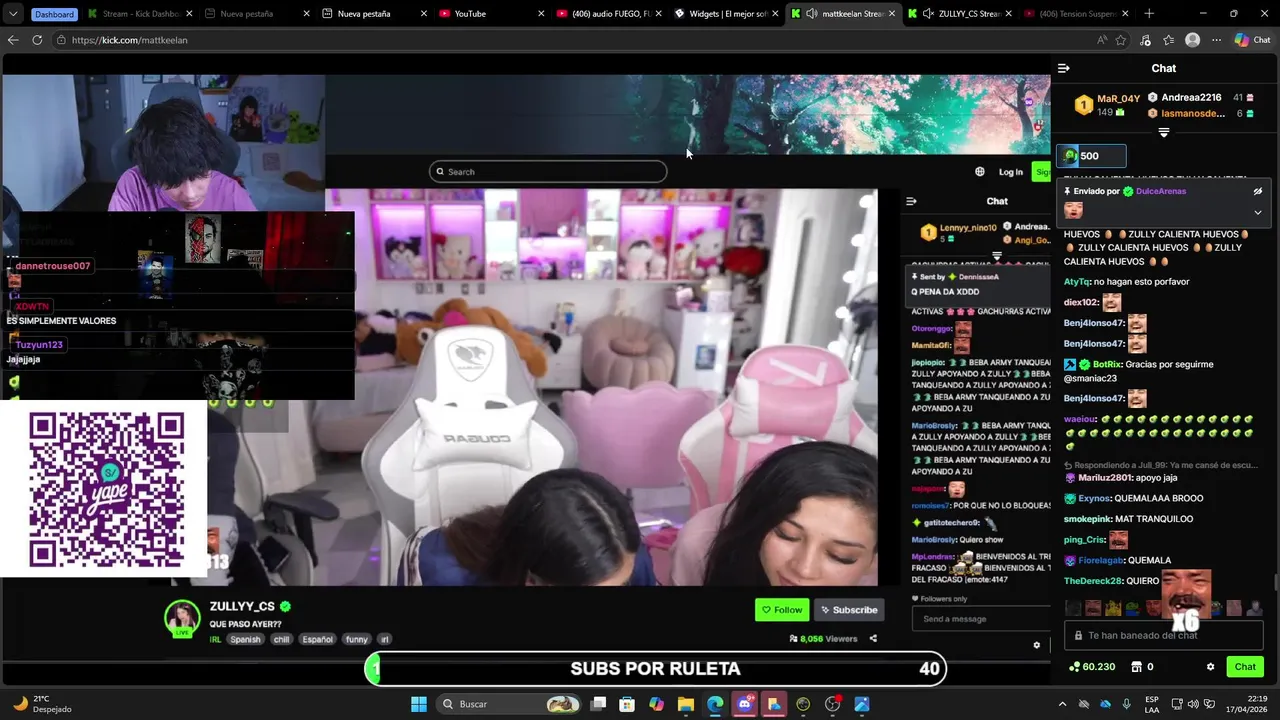1280x720 pixels.
Task: Follow the ZULLYY_CS channel
Action: click(x=782, y=610)
